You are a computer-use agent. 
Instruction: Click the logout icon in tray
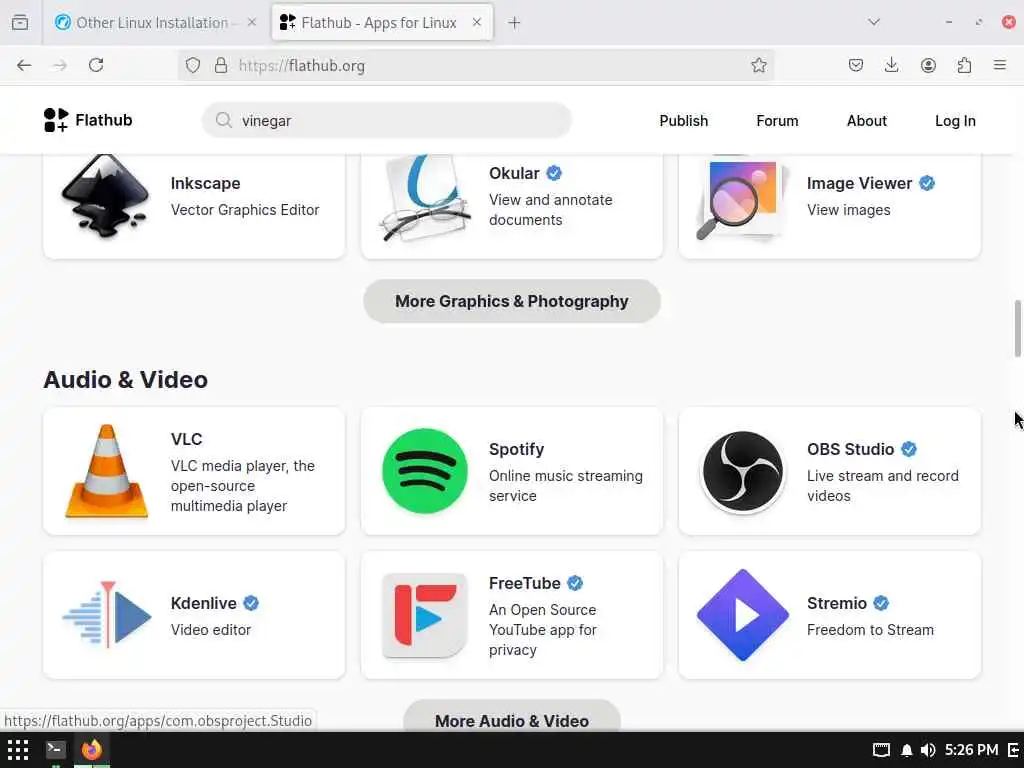1013,750
